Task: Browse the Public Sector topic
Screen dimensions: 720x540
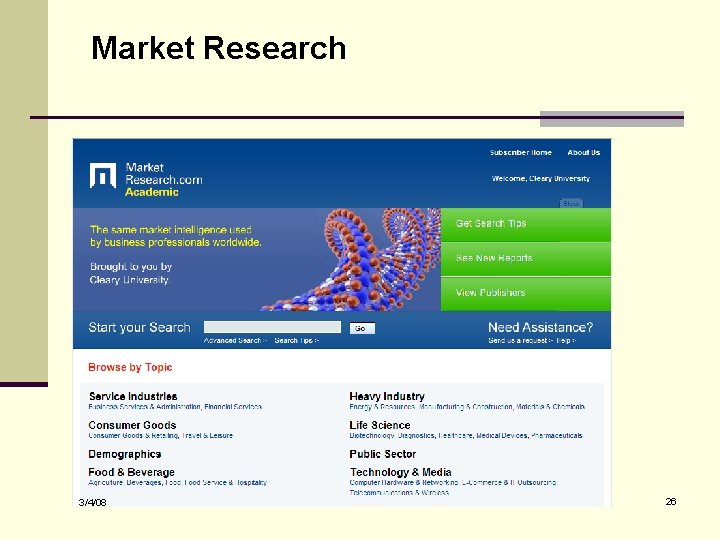Action: [x=382, y=454]
